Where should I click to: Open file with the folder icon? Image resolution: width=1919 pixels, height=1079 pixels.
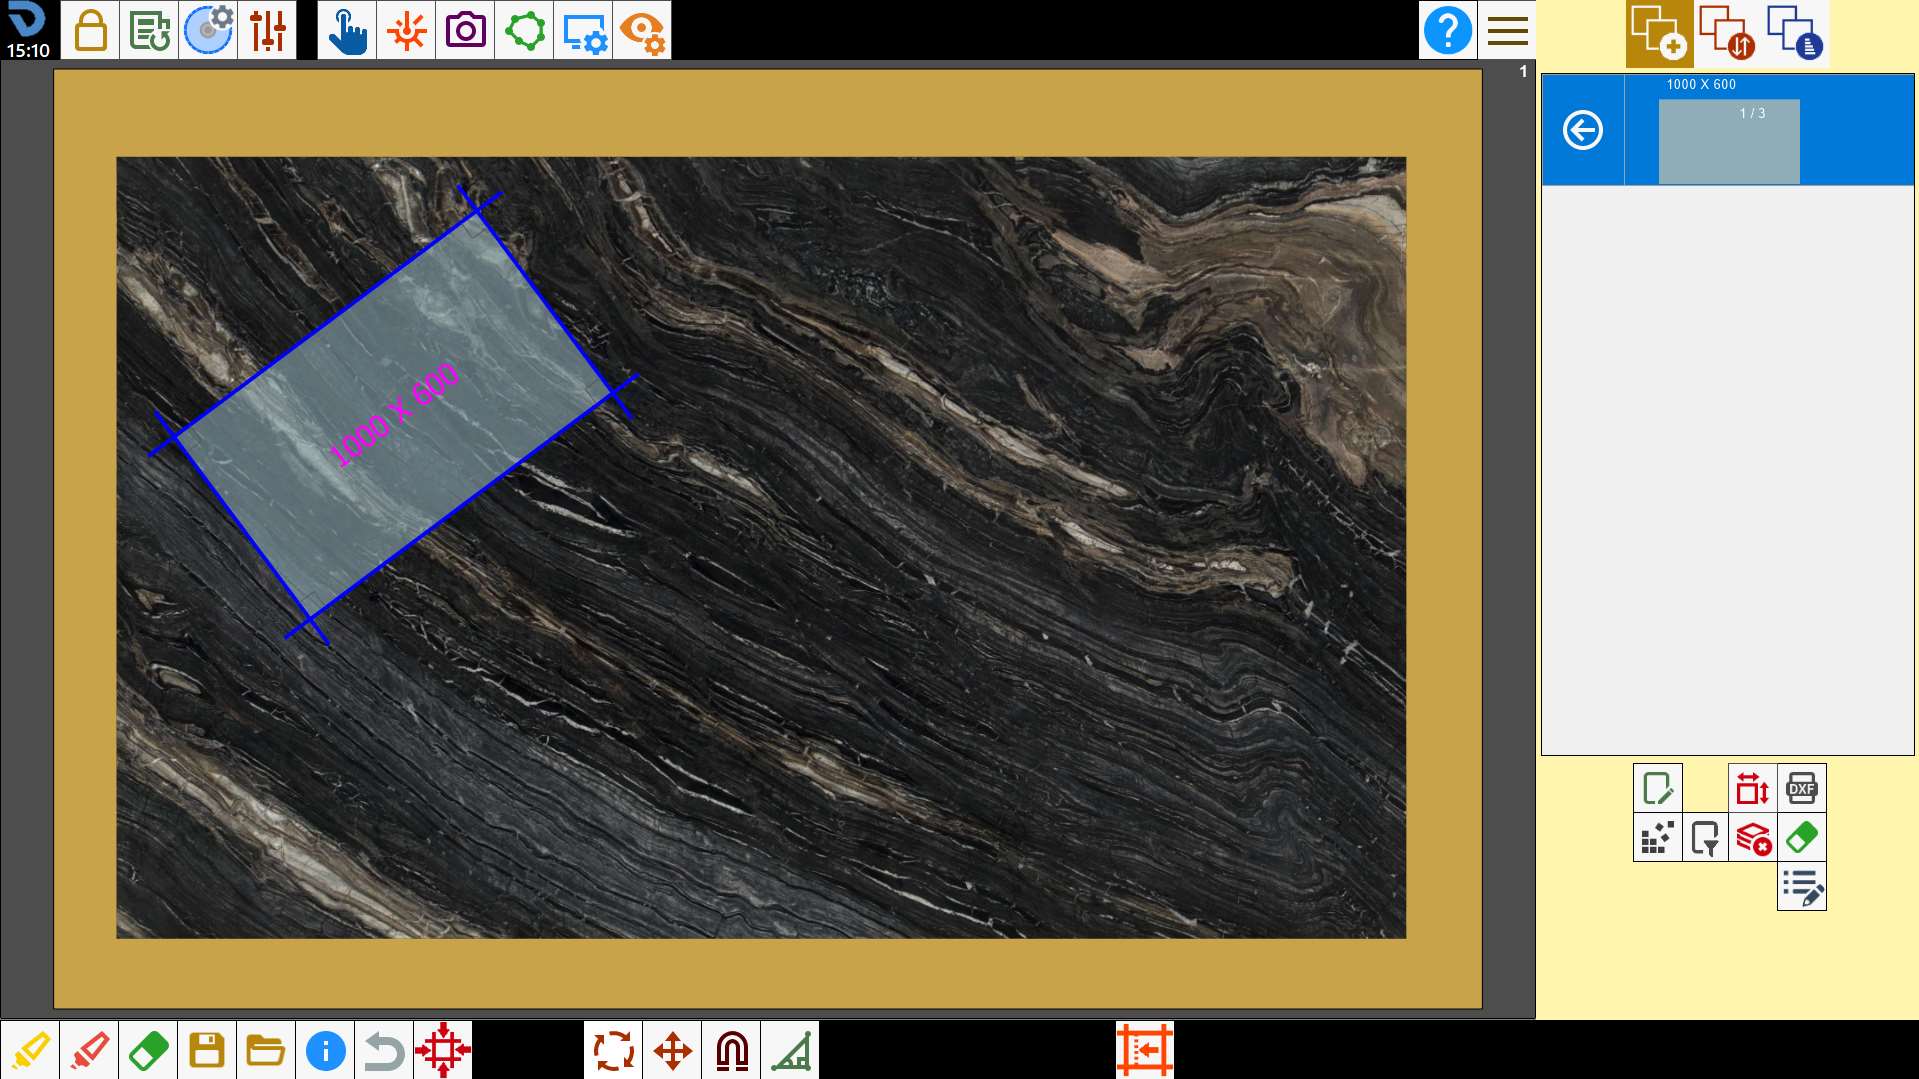coord(266,1050)
